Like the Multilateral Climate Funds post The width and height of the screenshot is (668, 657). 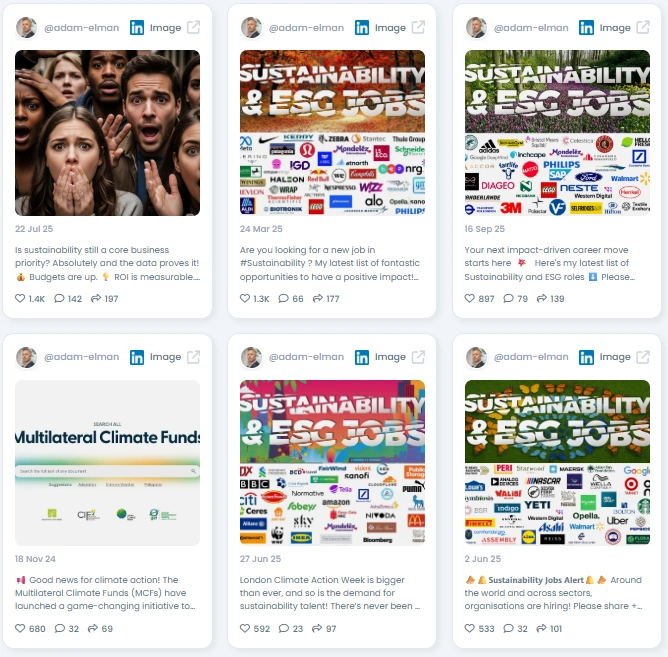20,628
